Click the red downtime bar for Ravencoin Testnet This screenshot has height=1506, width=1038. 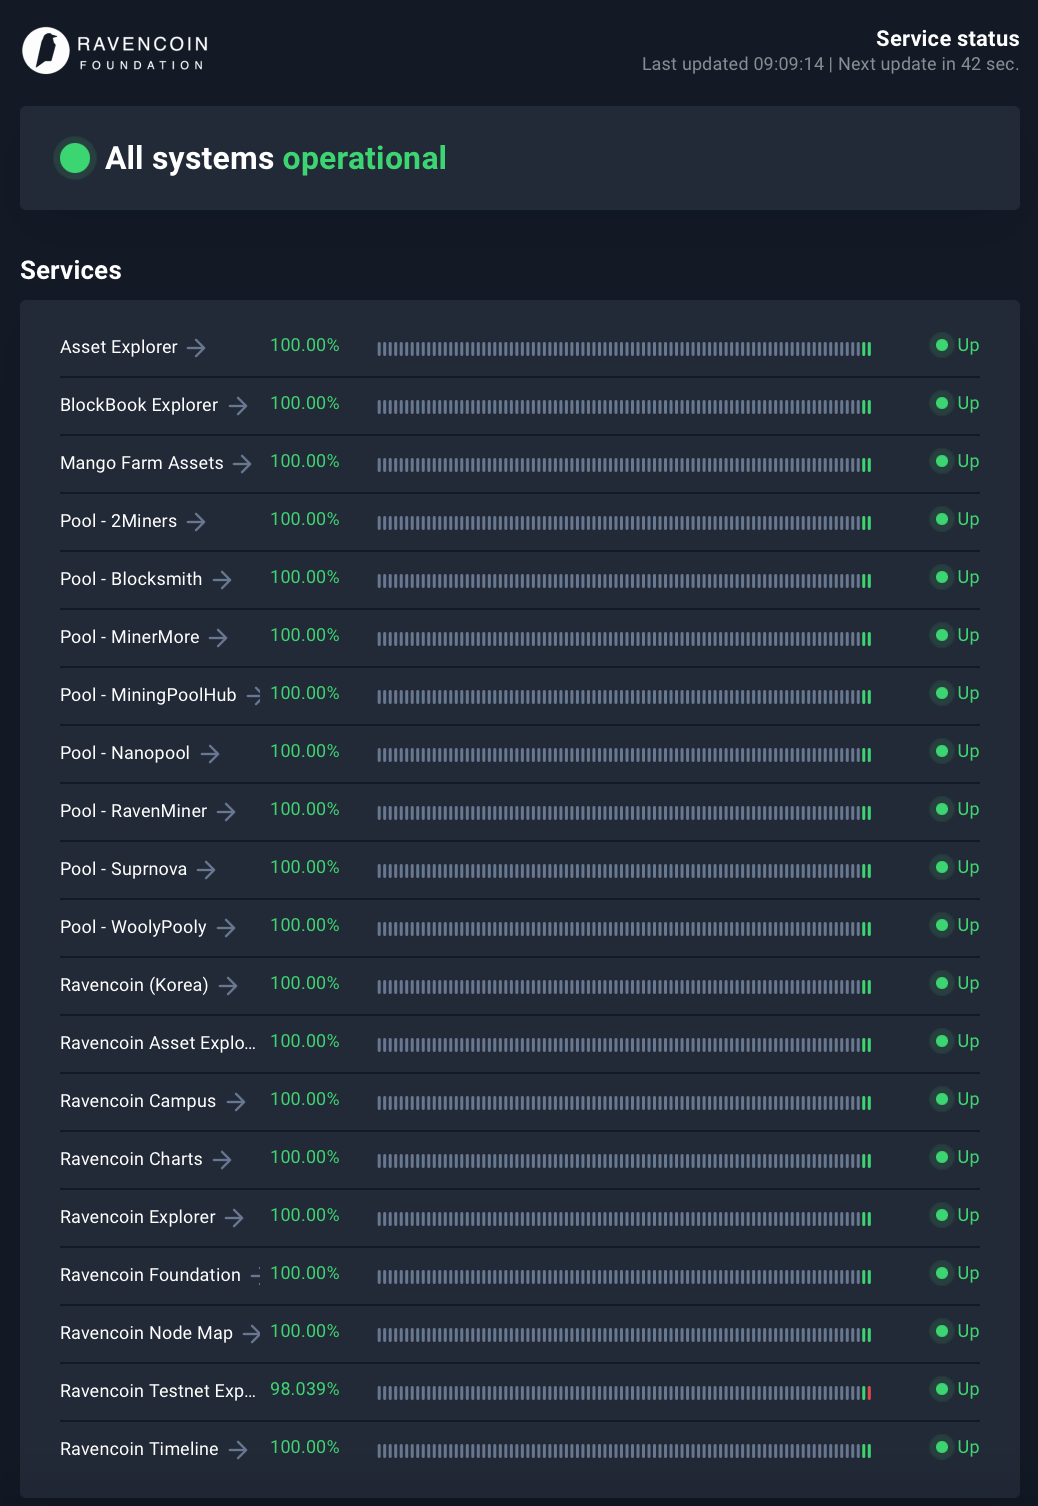[x=869, y=1393]
